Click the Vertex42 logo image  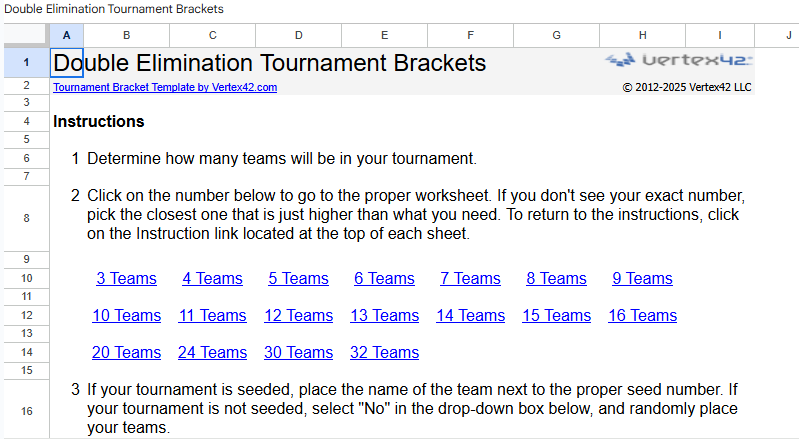click(x=679, y=60)
